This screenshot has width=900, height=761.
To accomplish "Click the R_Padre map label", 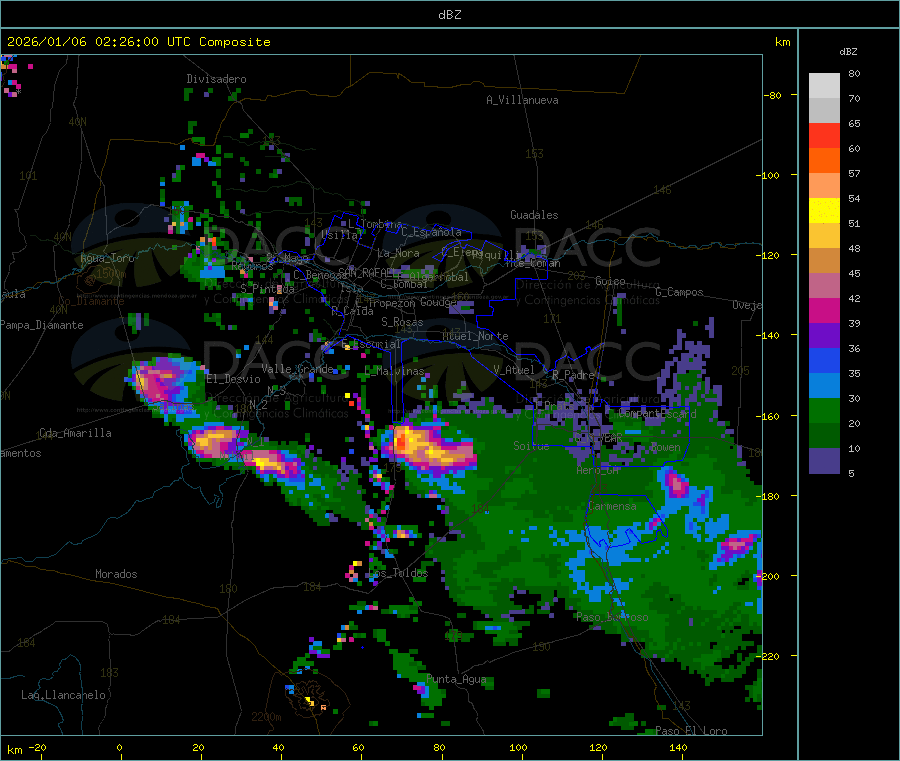I will click(573, 375).
